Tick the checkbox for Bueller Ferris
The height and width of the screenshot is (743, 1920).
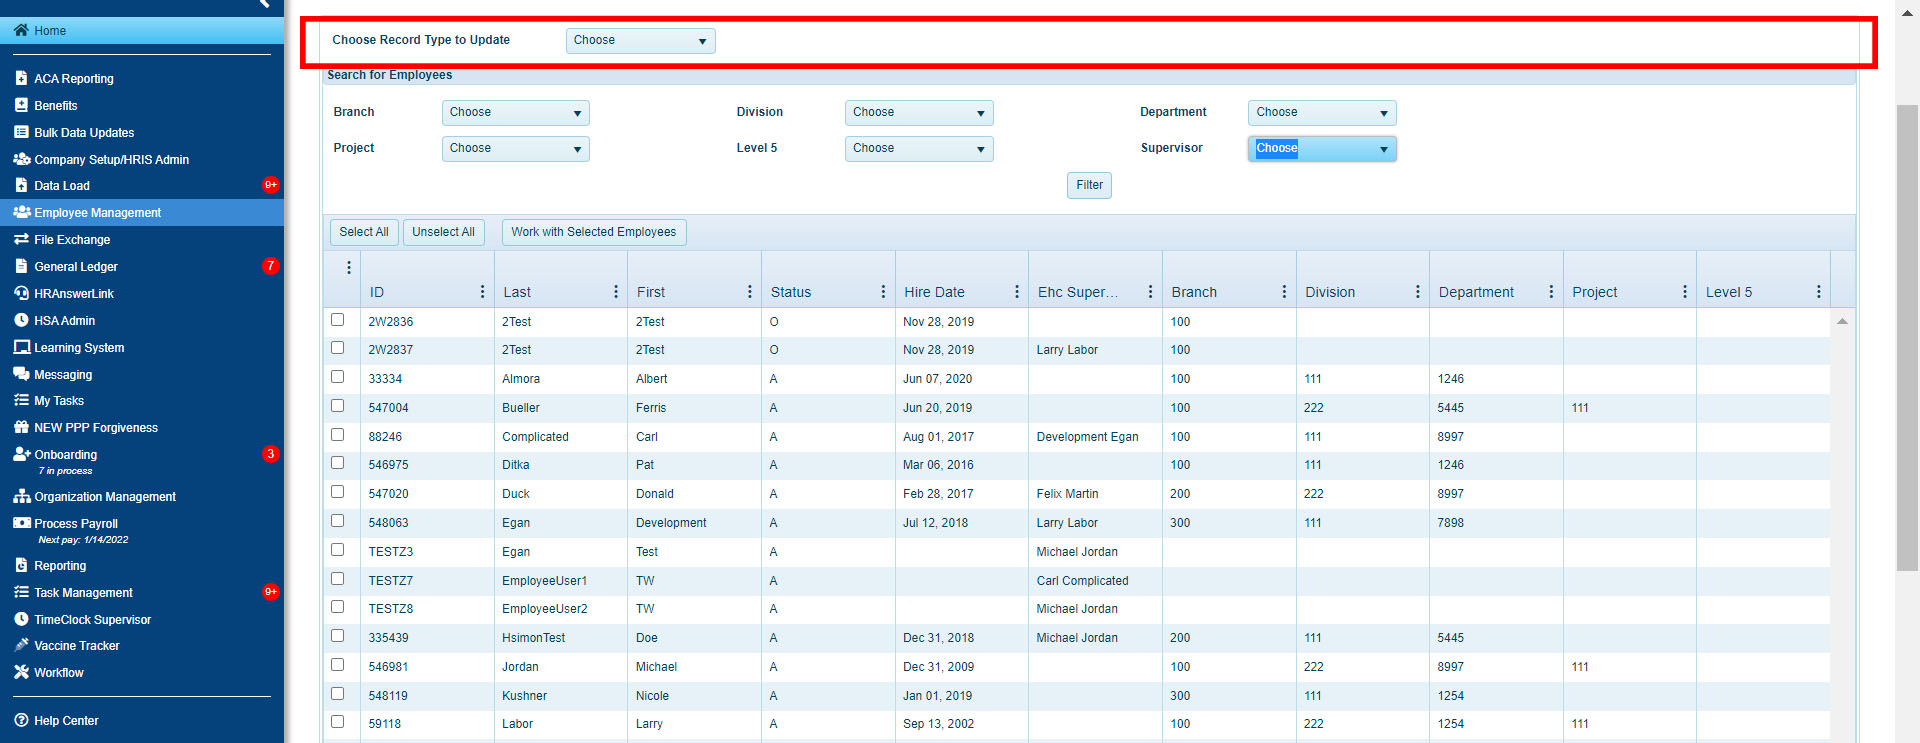pos(337,406)
